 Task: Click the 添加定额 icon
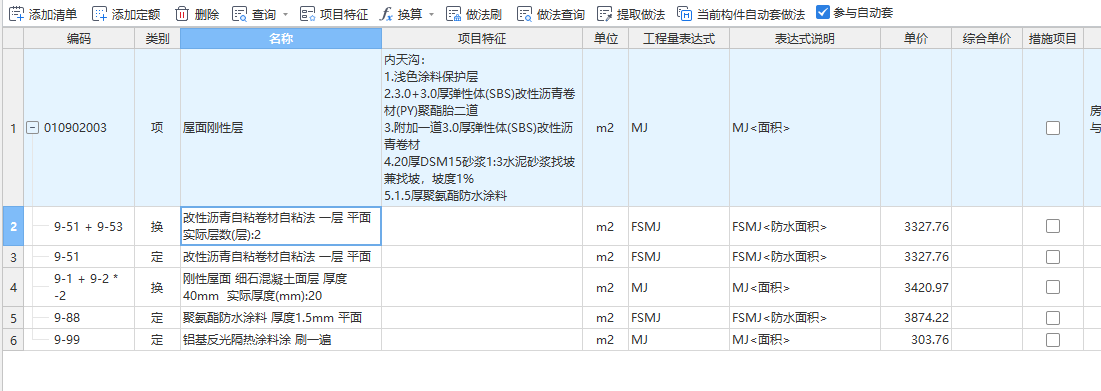(x=100, y=13)
